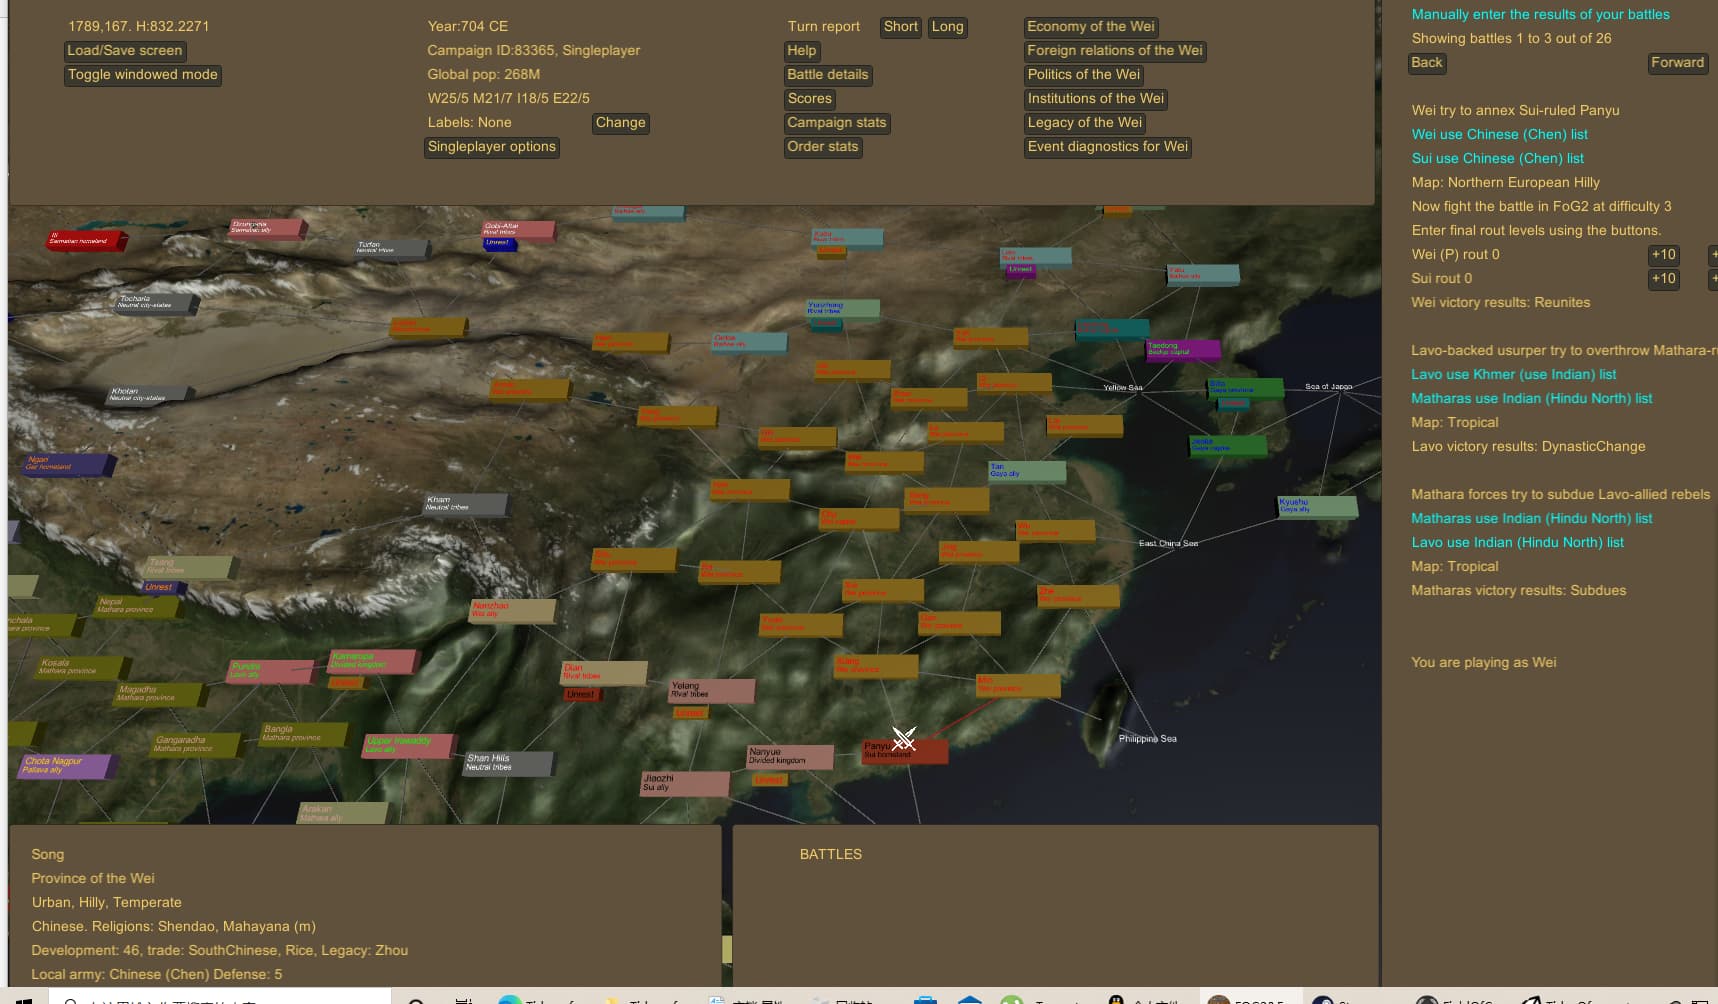
Task: Open the Sui use Chinese (Chen) list link
Action: (x=1498, y=158)
